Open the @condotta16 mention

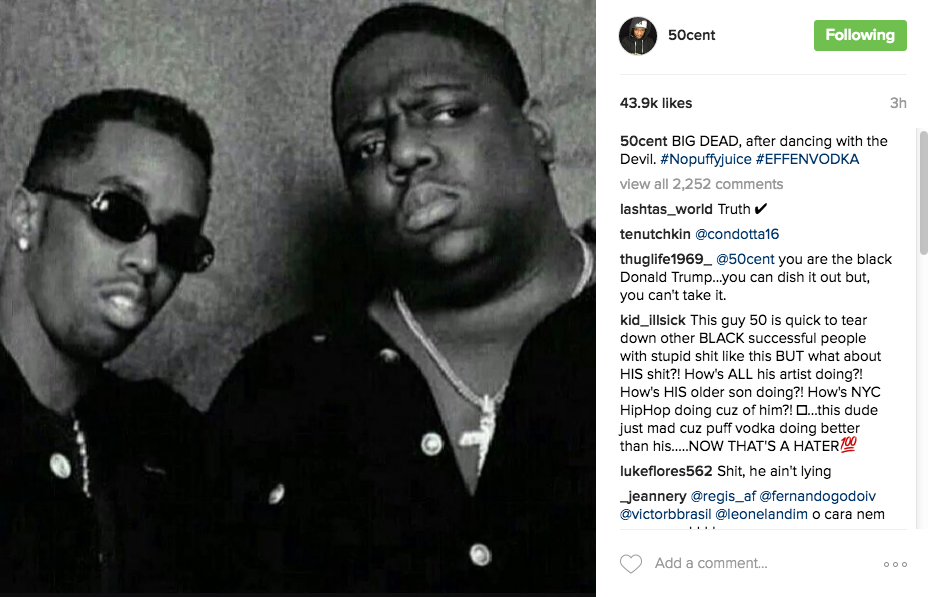[x=737, y=234]
